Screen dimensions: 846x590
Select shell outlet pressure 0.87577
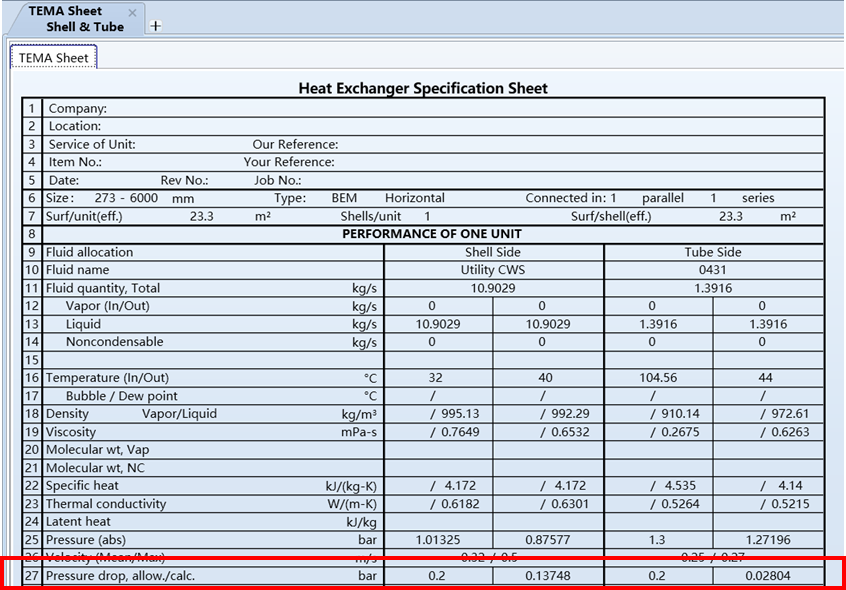pos(548,540)
